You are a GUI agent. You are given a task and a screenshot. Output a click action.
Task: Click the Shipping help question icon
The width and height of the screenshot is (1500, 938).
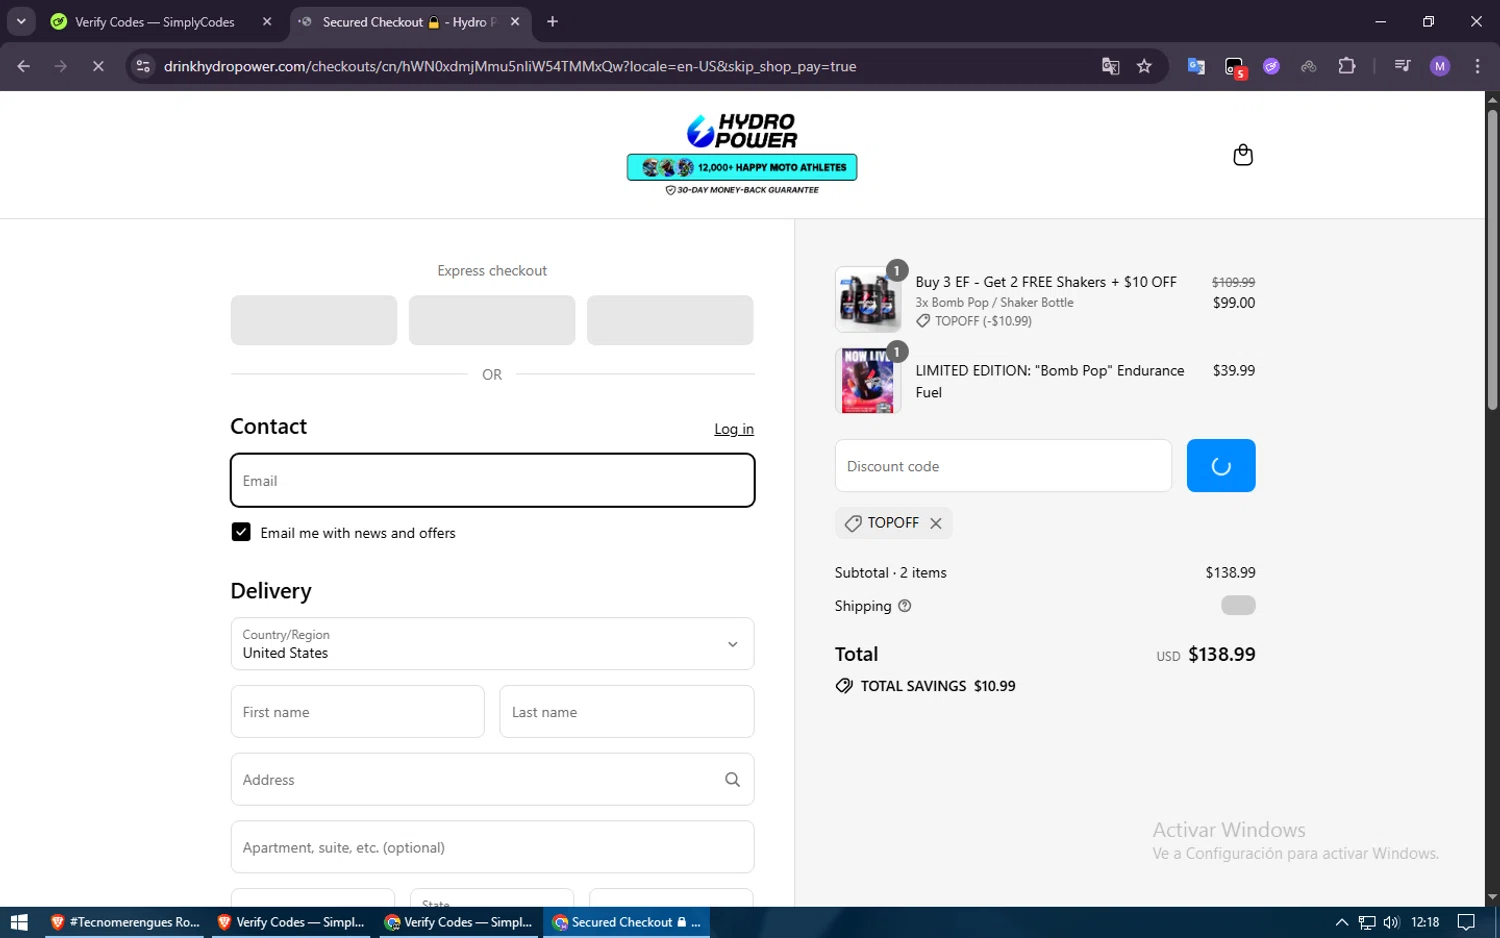click(x=904, y=606)
